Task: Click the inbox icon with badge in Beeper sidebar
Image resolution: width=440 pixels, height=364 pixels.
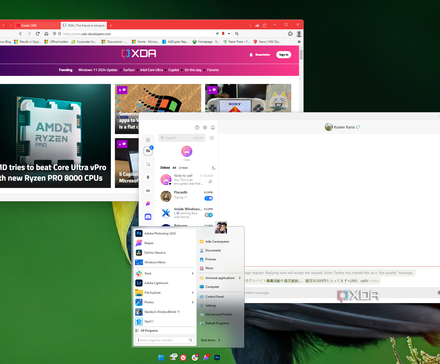Action: click(148, 151)
